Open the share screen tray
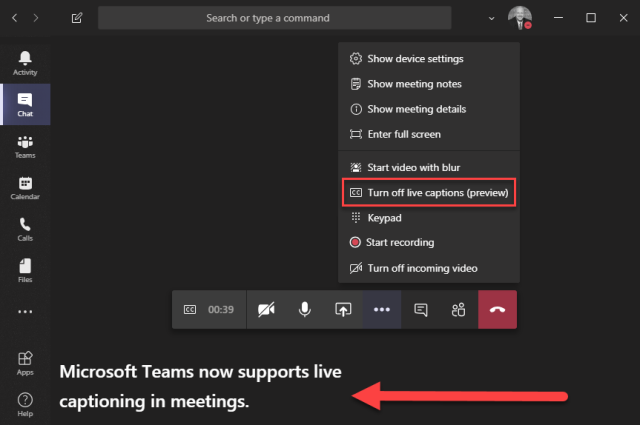The width and height of the screenshot is (640, 425). pos(343,309)
